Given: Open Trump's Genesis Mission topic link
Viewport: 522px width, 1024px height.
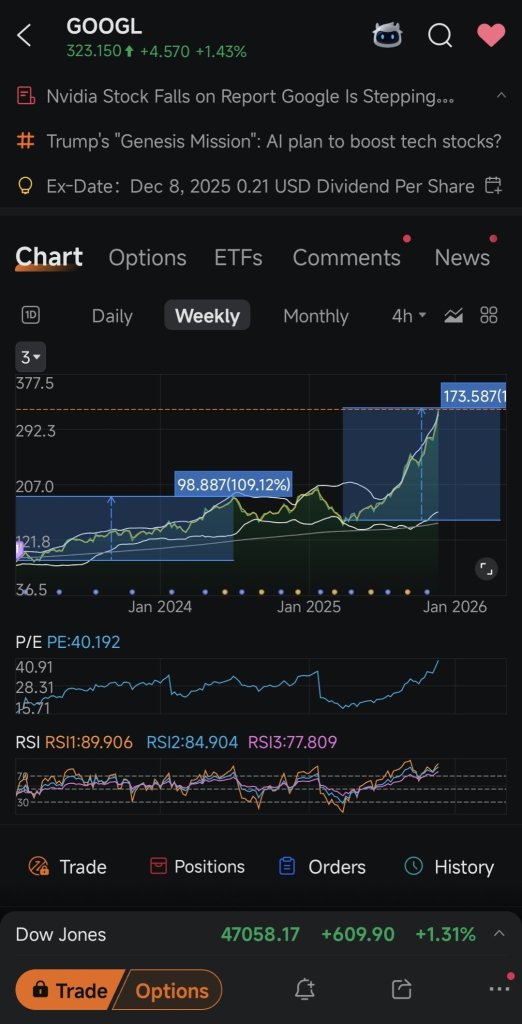Looking at the screenshot, I should click(274, 141).
